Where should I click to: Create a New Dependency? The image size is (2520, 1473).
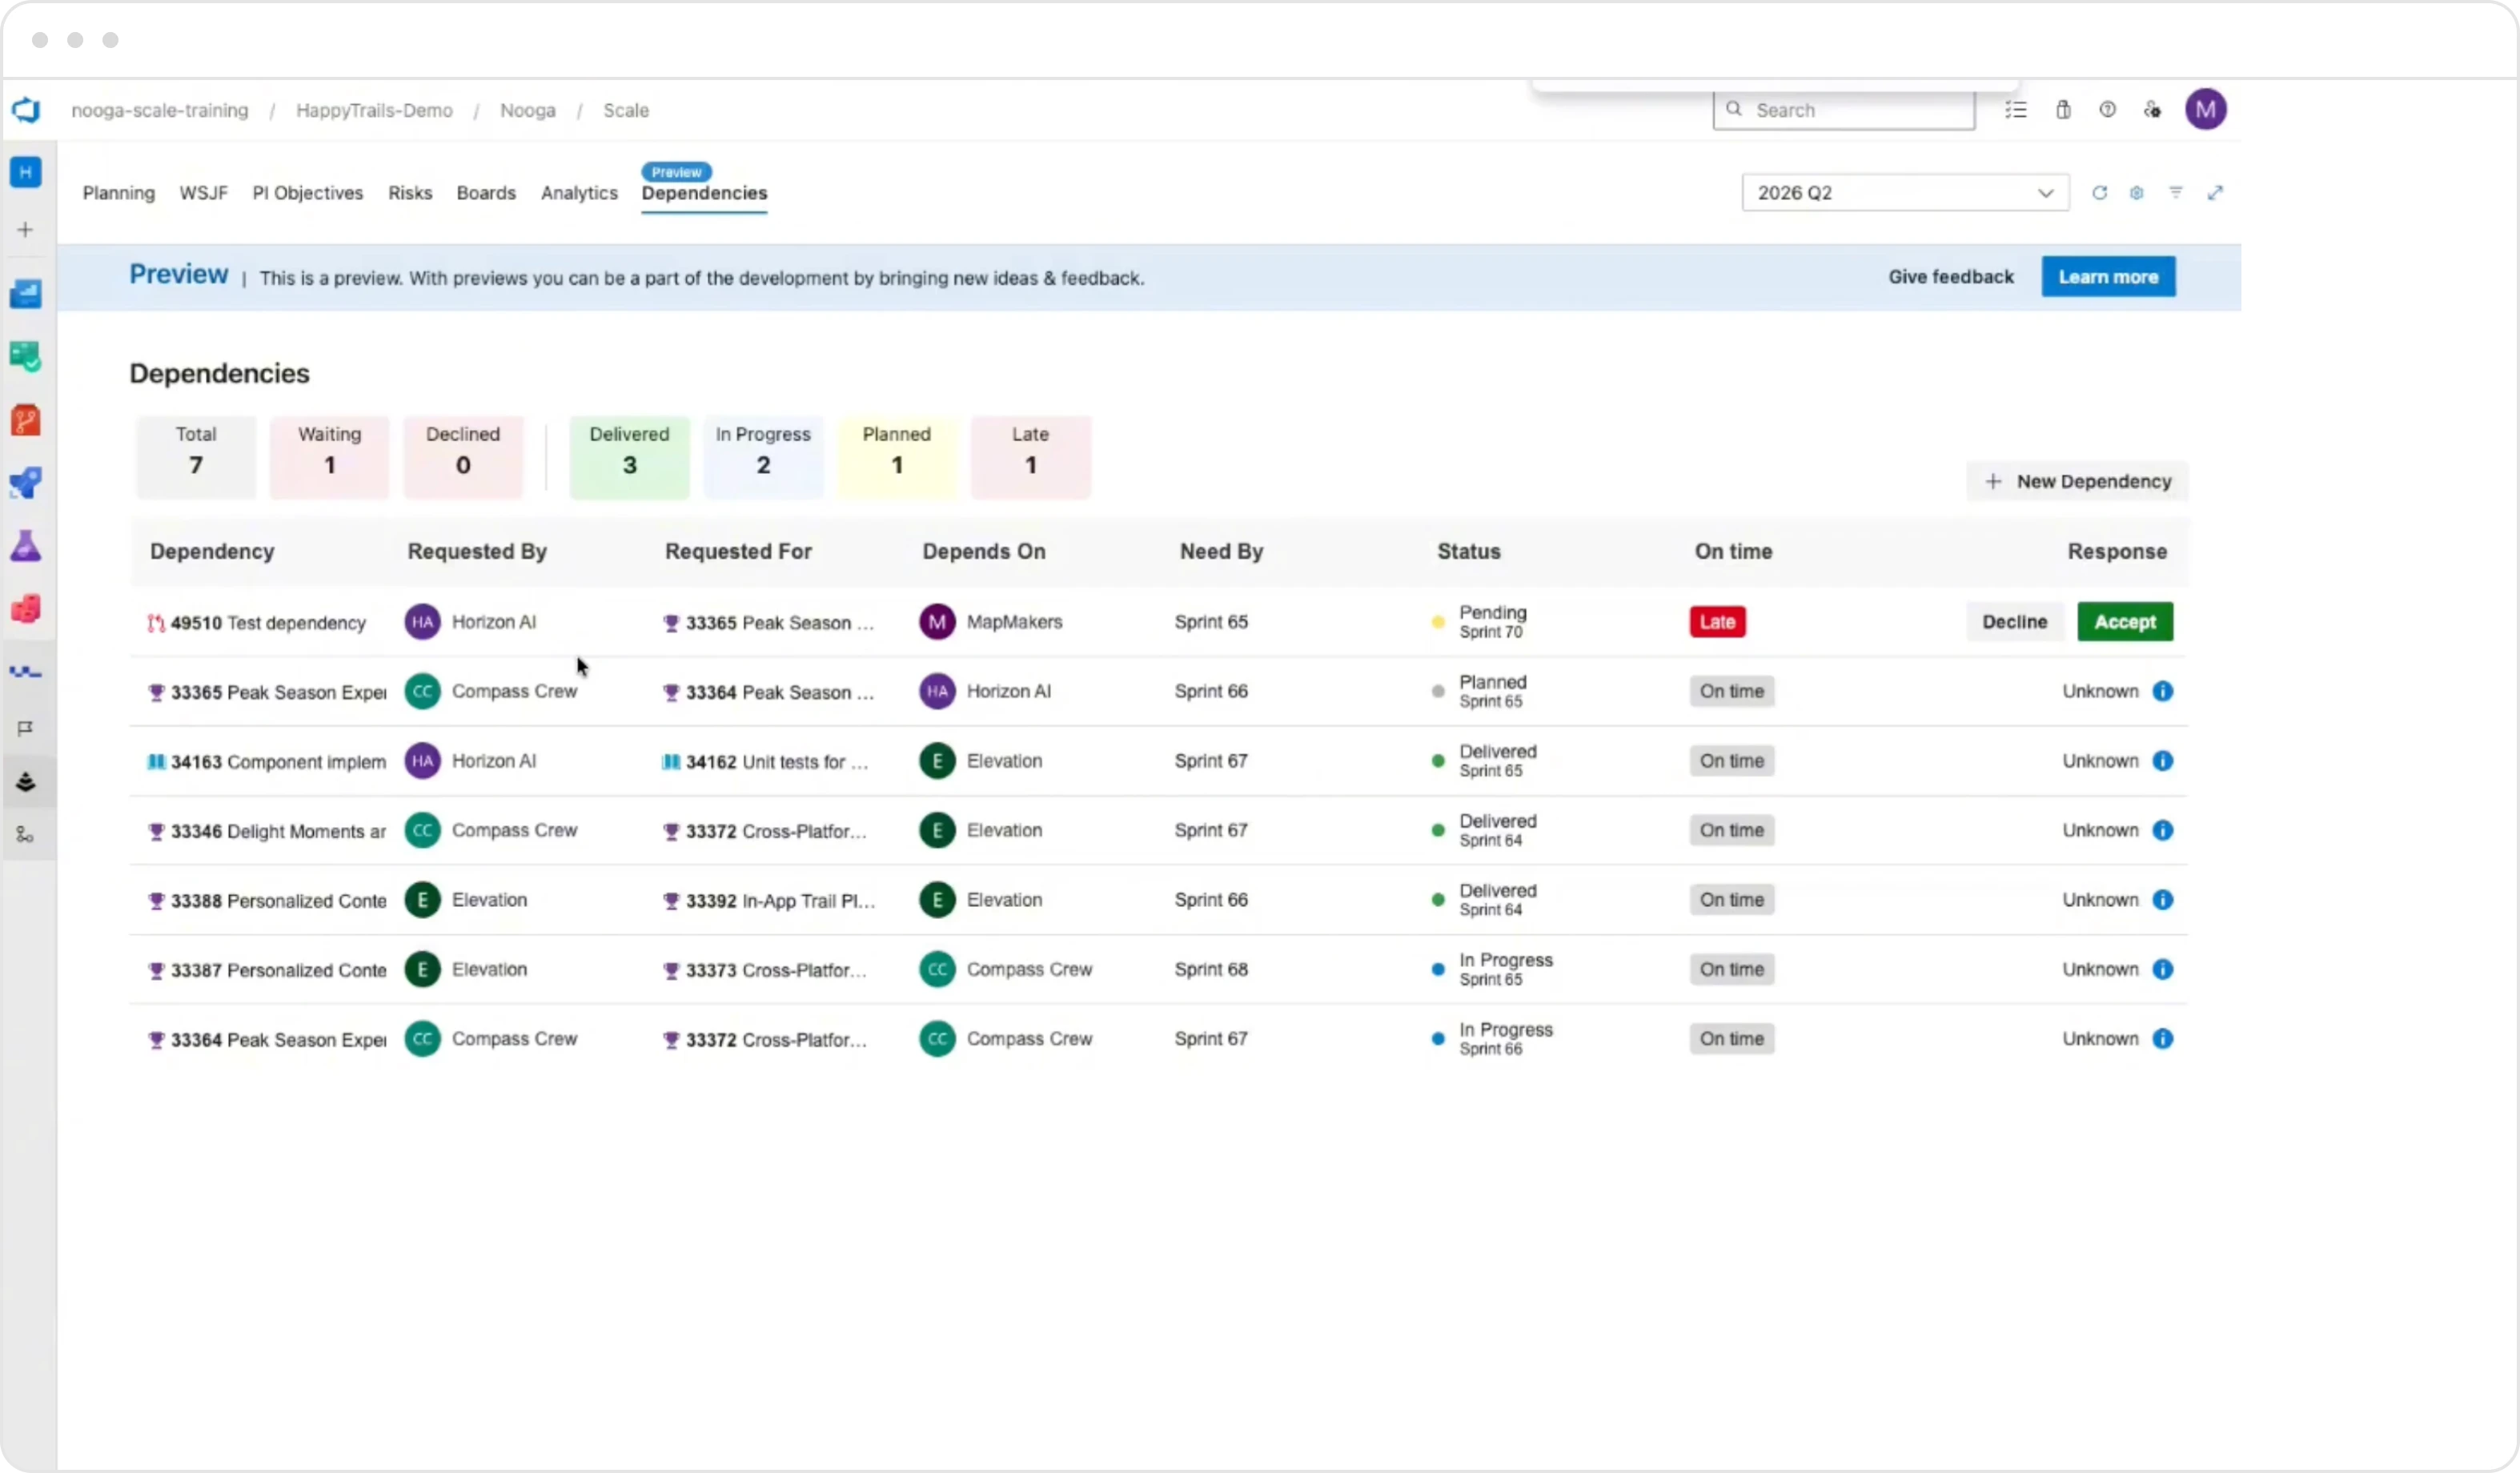point(2077,482)
